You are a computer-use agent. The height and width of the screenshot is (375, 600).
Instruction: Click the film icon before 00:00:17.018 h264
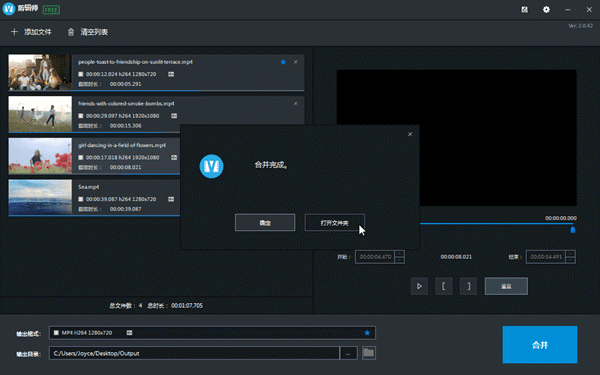click(81, 158)
